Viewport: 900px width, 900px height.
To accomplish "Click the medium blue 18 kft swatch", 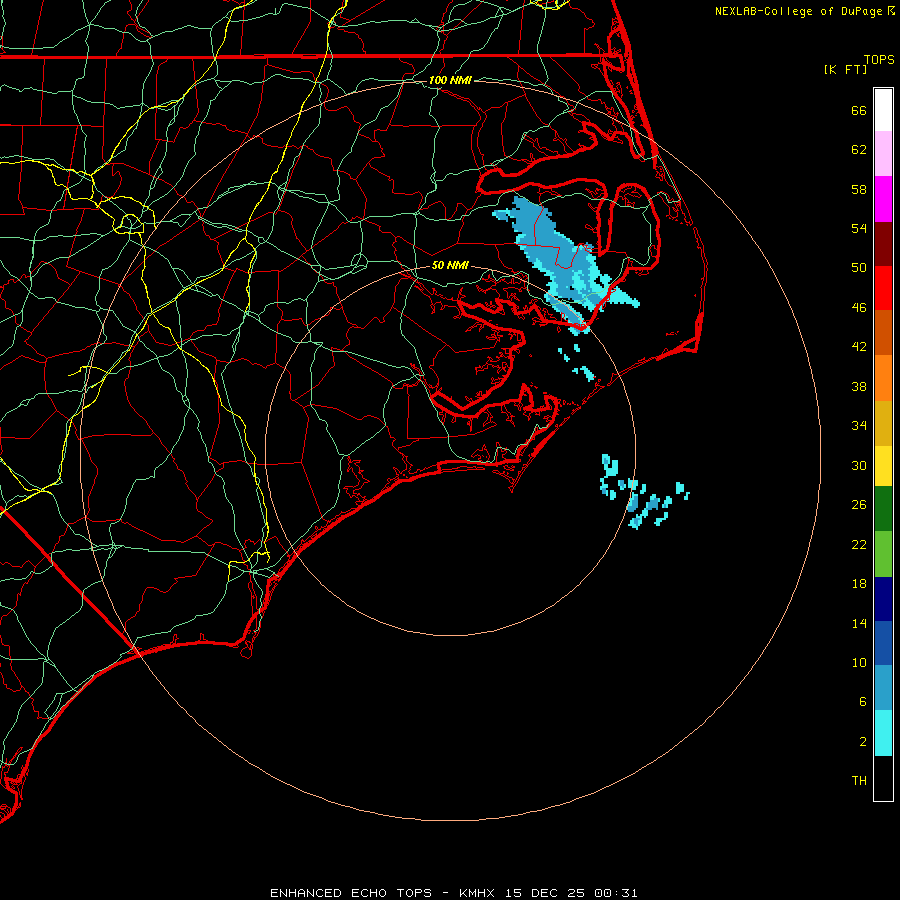I will (x=883, y=643).
